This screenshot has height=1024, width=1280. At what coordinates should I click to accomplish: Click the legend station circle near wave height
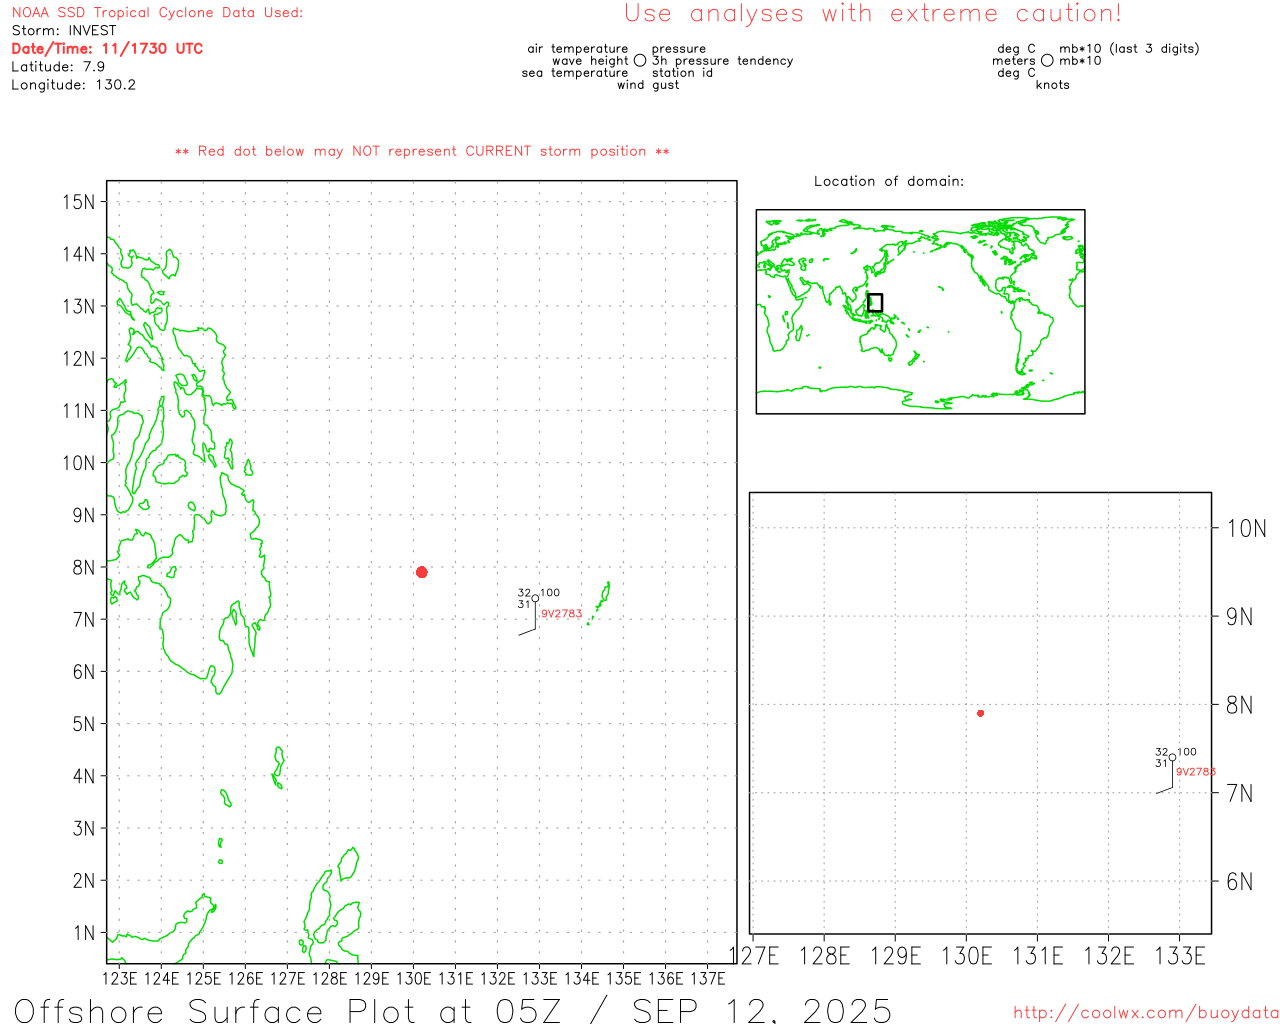pyautogui.click(x=640, y=61)
